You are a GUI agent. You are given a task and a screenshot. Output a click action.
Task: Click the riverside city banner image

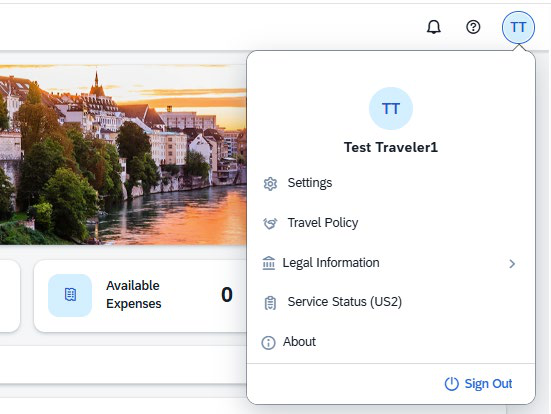[123, 154]
